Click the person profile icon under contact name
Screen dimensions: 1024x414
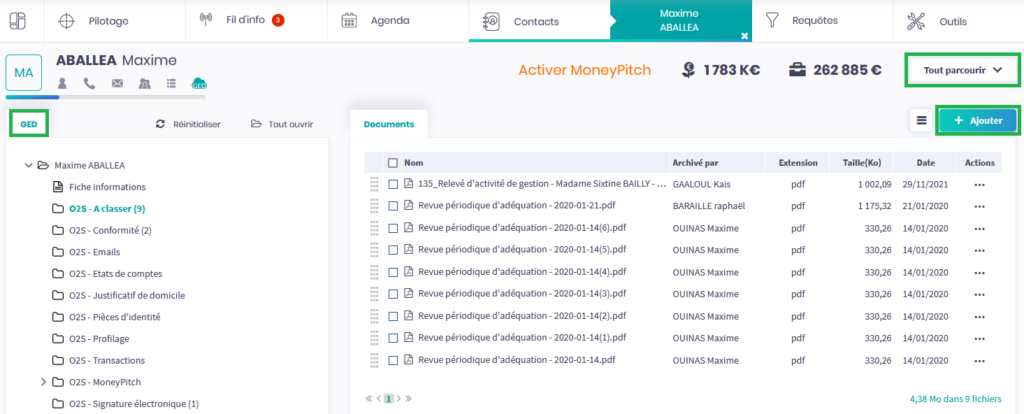click(x=63, y=83)
